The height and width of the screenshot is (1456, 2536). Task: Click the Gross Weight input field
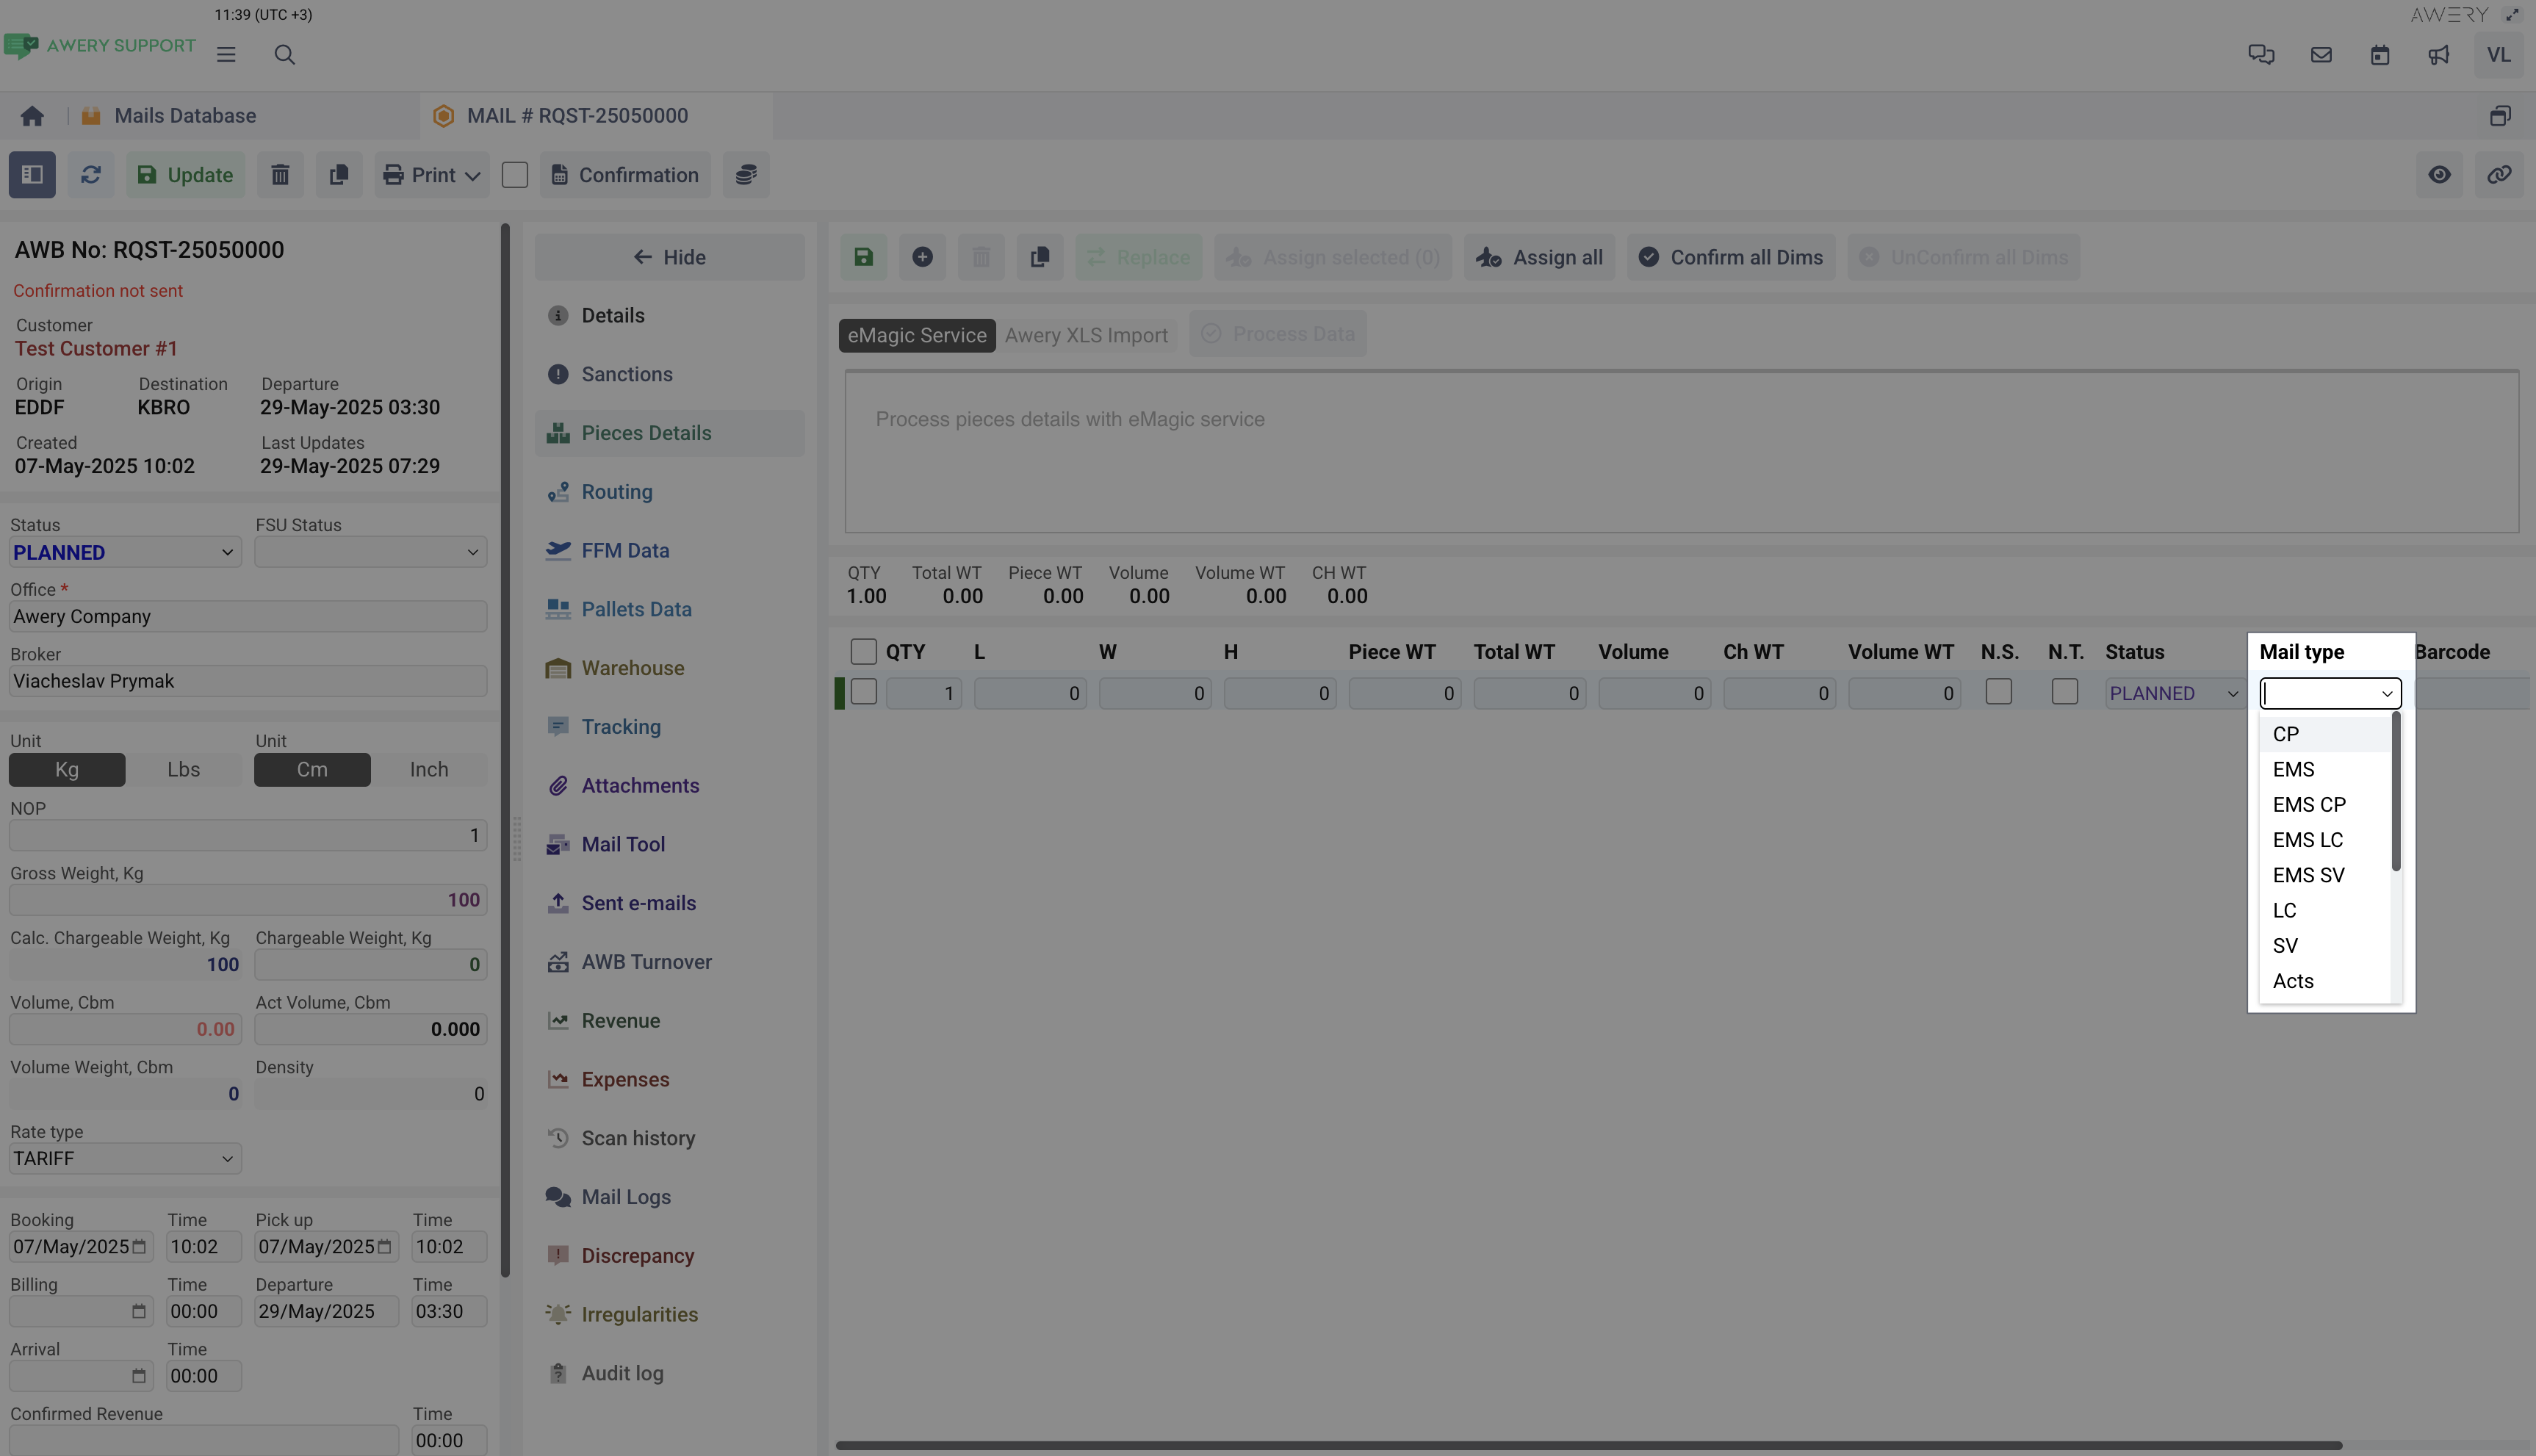247,900
